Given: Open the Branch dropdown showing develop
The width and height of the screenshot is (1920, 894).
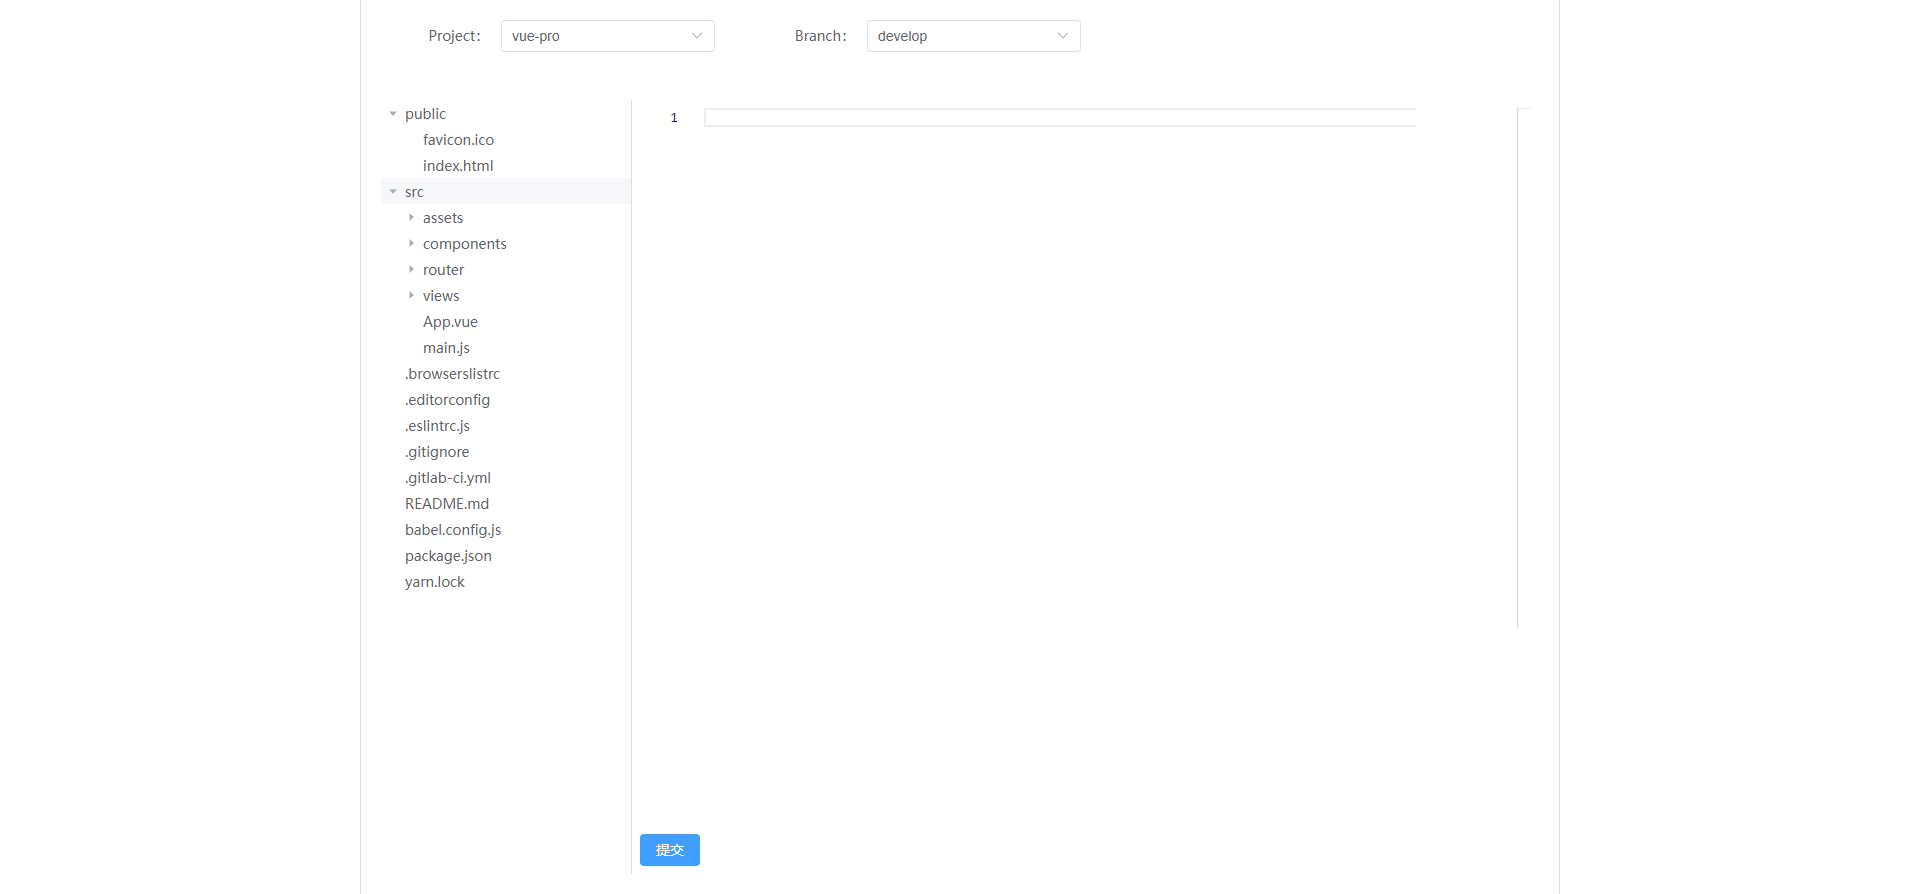Looking at the screenshot, I should 973,36.
